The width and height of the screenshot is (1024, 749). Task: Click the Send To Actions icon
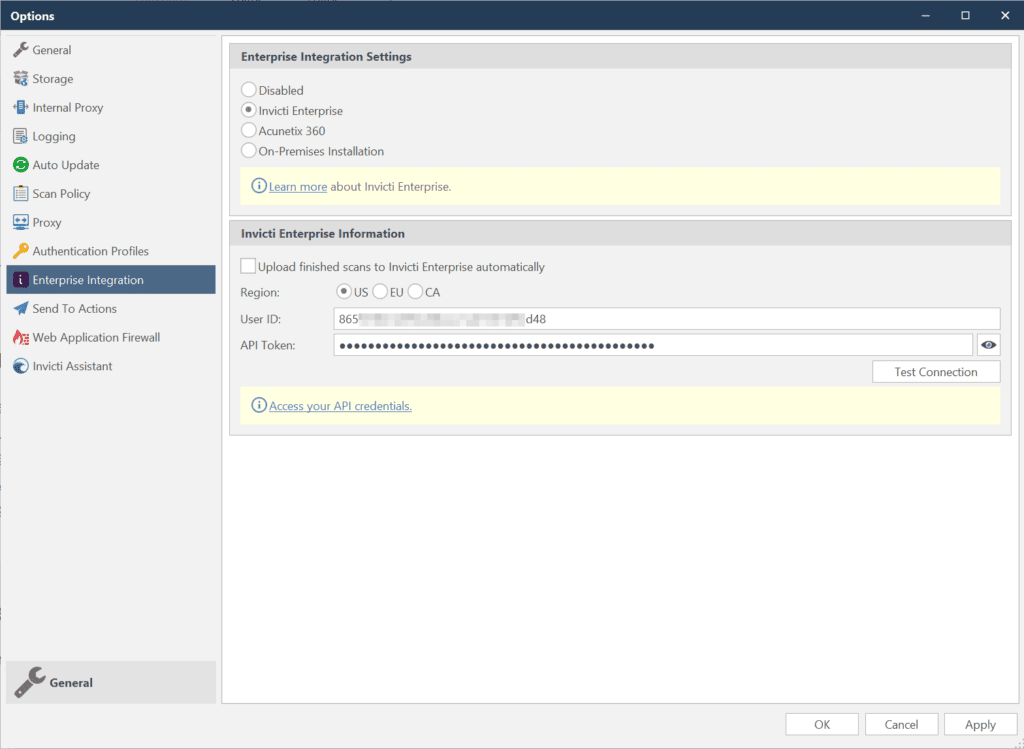tap(20, 308)
